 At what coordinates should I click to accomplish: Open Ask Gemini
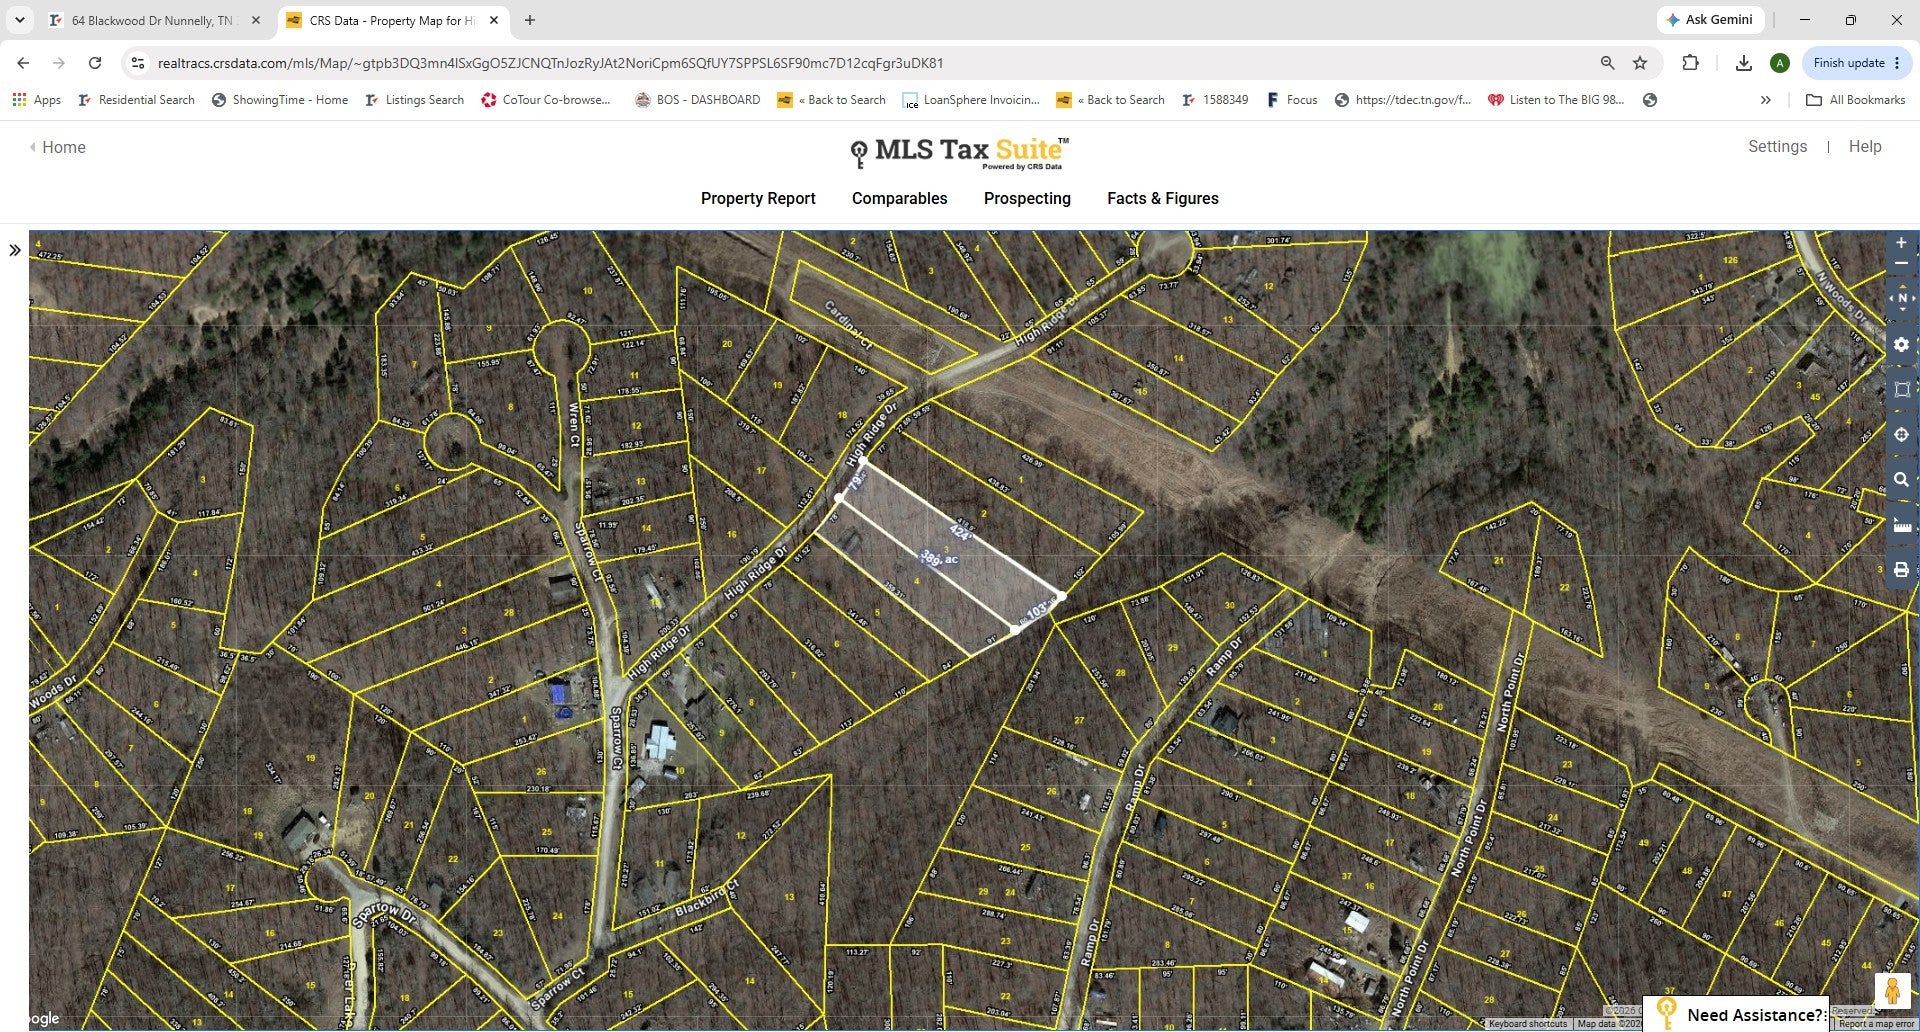(1710, 20)
